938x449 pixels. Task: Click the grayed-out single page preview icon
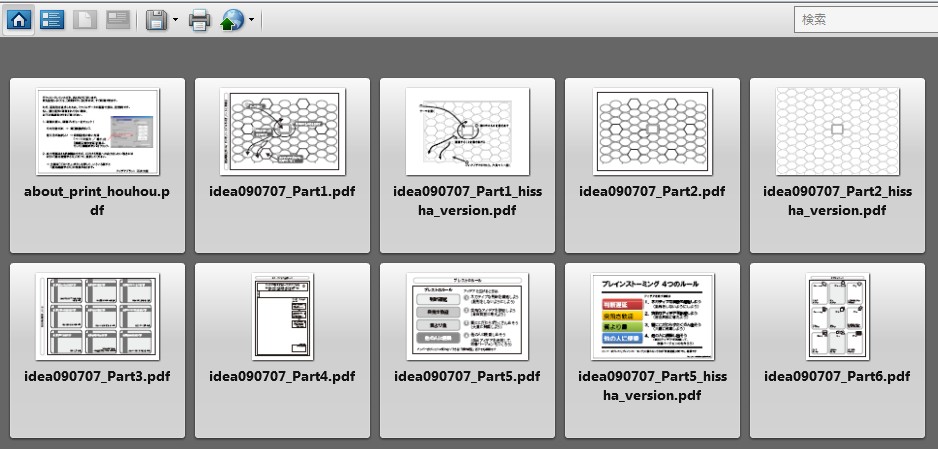(x=85, y=19)
